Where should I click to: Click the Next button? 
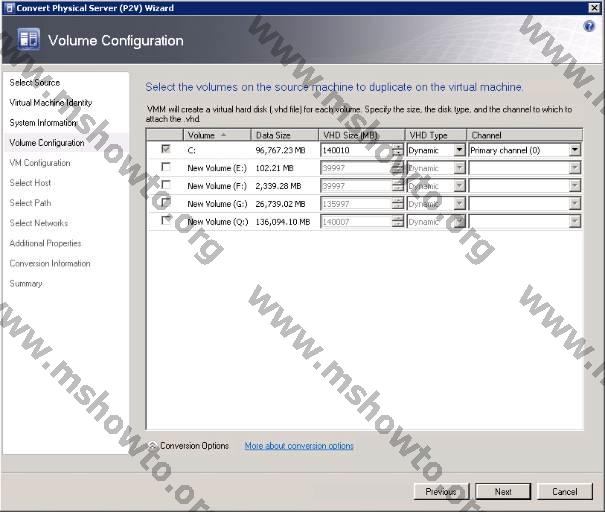[503, 491]
